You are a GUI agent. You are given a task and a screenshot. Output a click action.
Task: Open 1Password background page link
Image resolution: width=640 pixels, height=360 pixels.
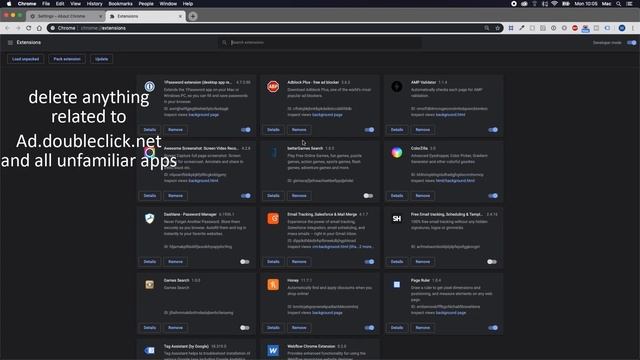pos(204,115)
